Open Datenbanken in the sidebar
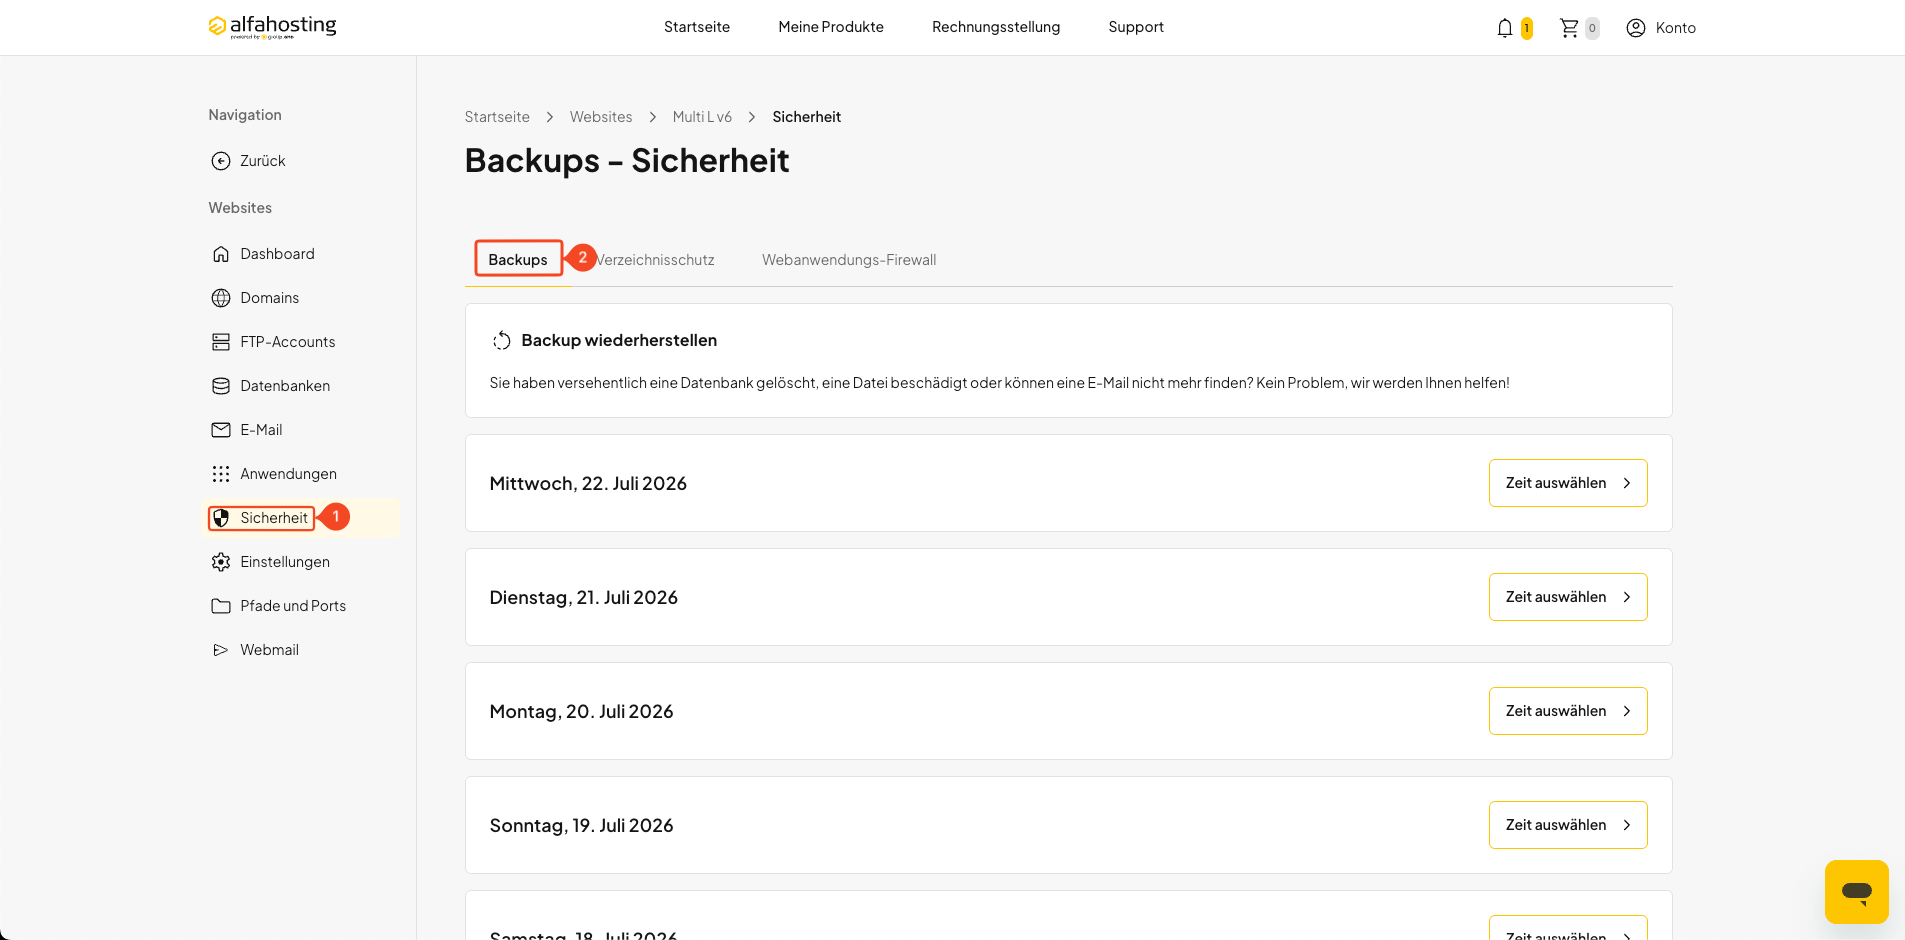1905x940 pixels. coord(285,386)
